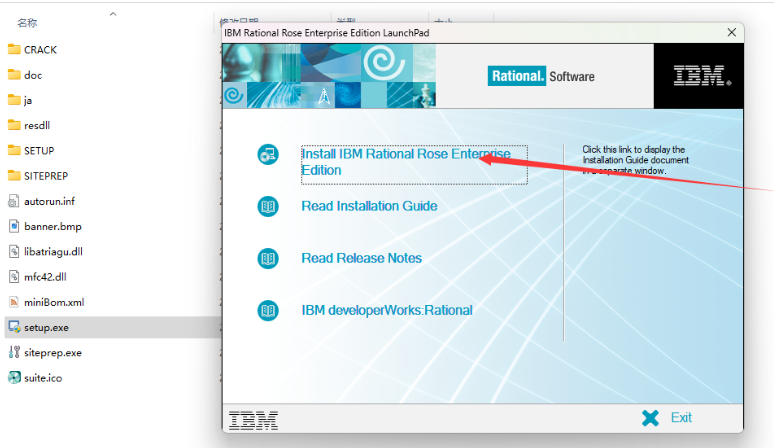Select the libatriagu.dll file icon
Viewport: 774px width, 448px height.
click(14, 251)
